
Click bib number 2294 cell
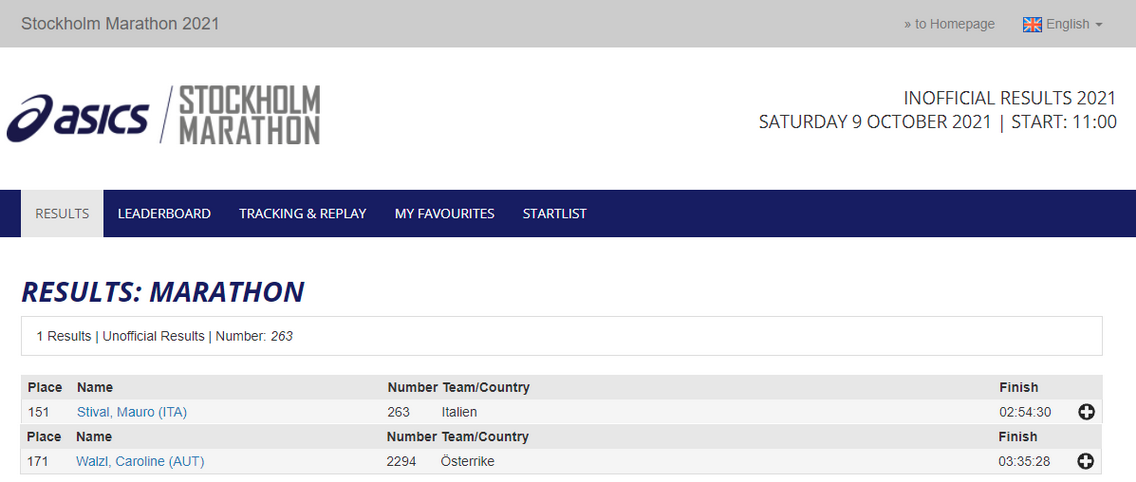[401, 461]
